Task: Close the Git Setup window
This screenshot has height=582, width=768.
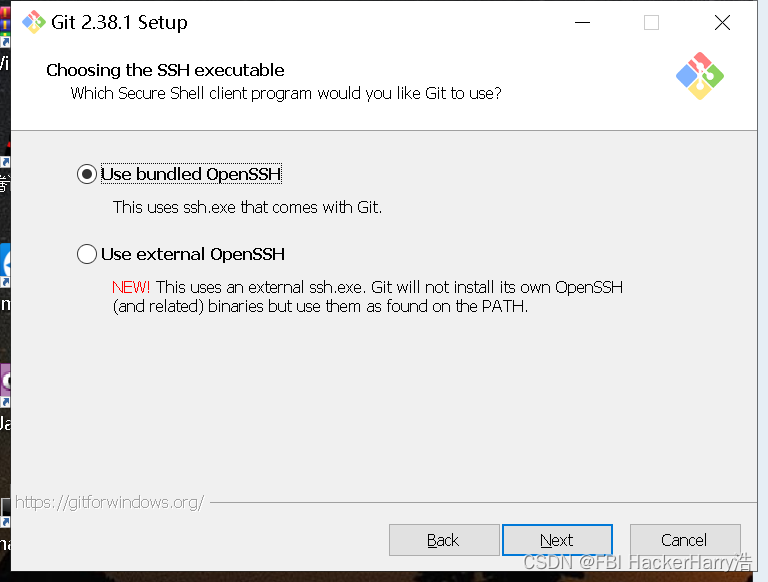Action: click(x=722, y=23)
